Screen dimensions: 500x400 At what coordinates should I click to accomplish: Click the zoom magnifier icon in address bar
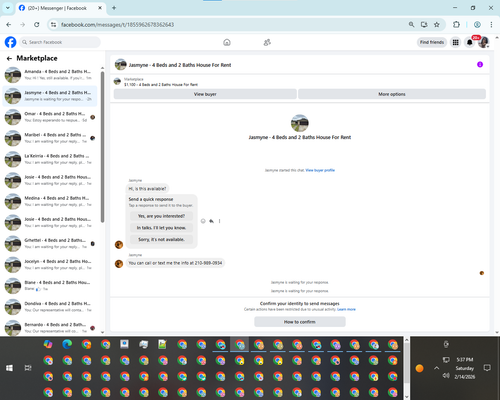411,25
